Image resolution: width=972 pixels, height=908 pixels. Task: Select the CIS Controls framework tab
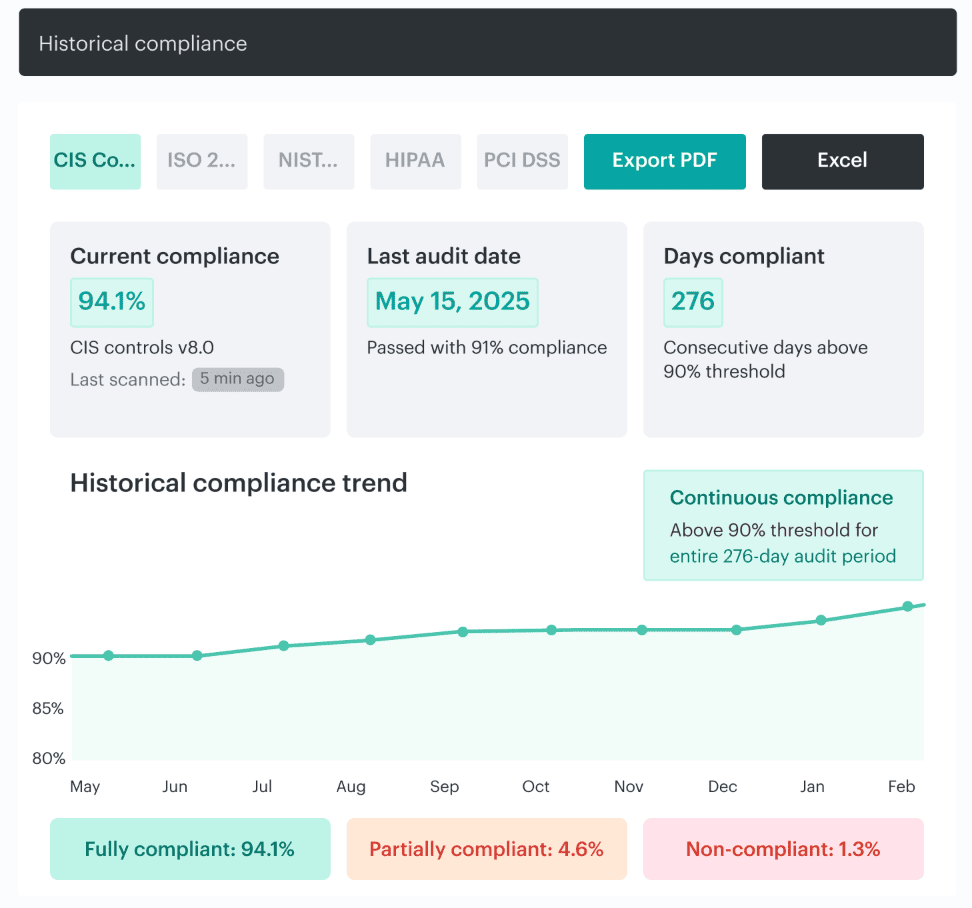pos(95,161)
